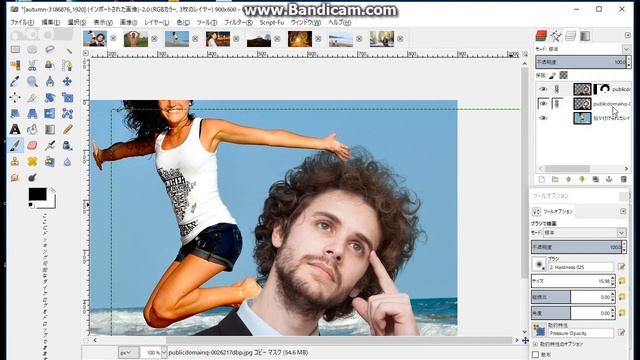Image resolution: width=640 pixels, height=360 pixels.
Task: Toggle chain link on the middle layer
Action: click(557, 104)
